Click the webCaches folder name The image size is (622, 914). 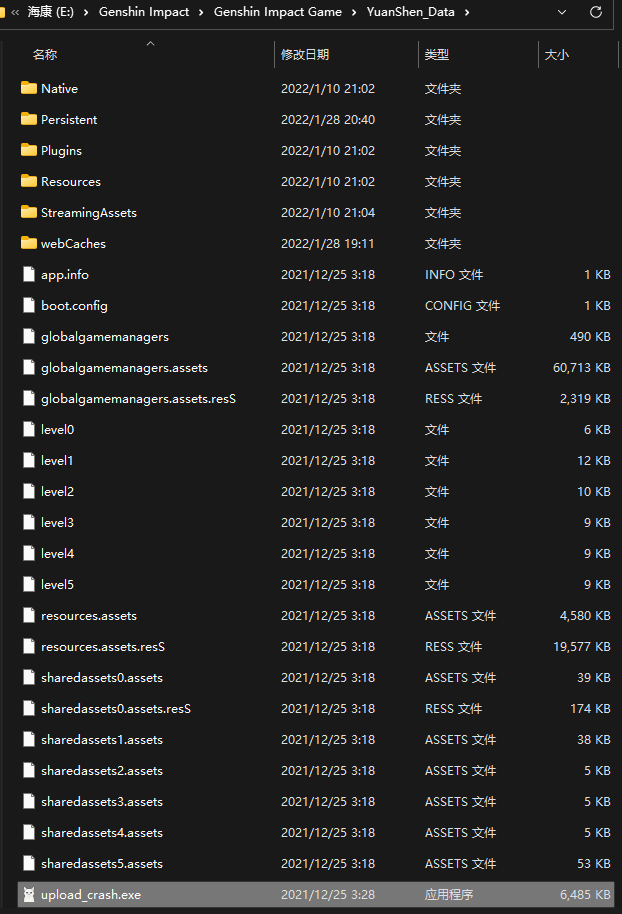(x=73, y=243)
